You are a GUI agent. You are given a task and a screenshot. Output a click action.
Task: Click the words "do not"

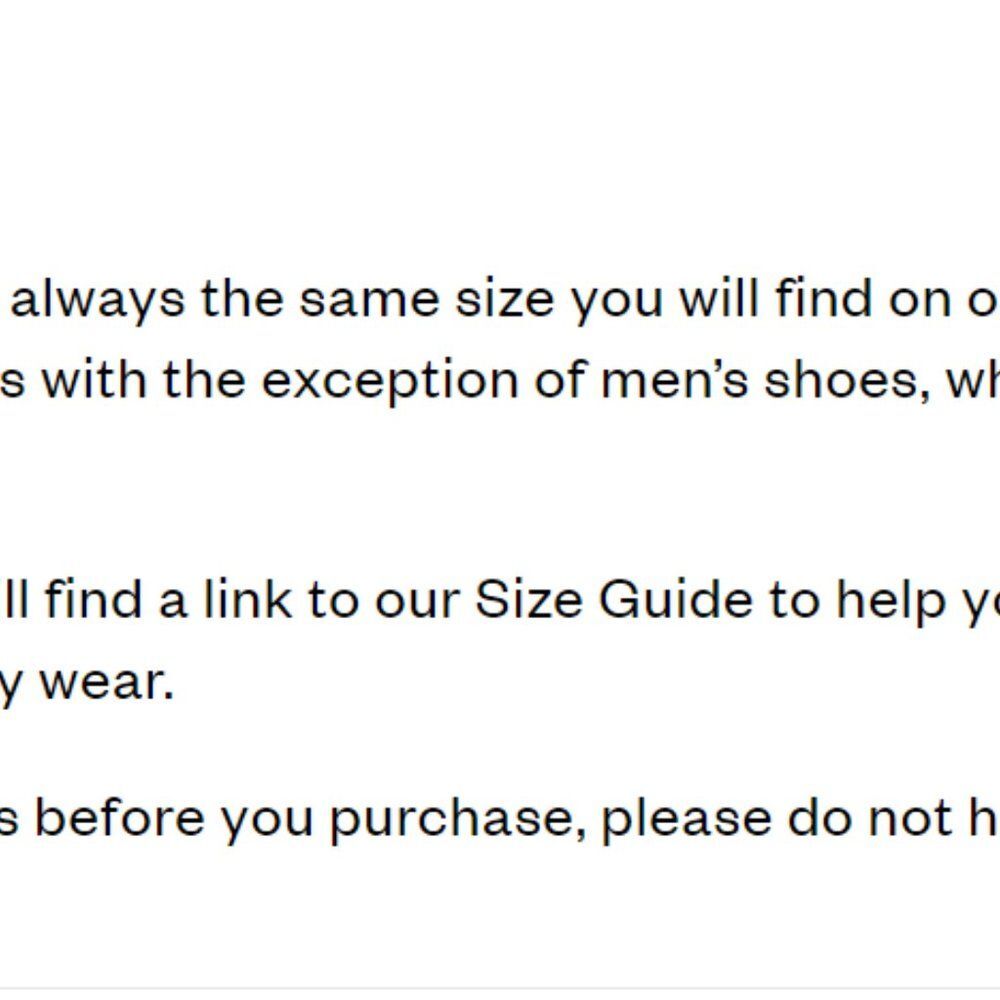tap(870, 818)
